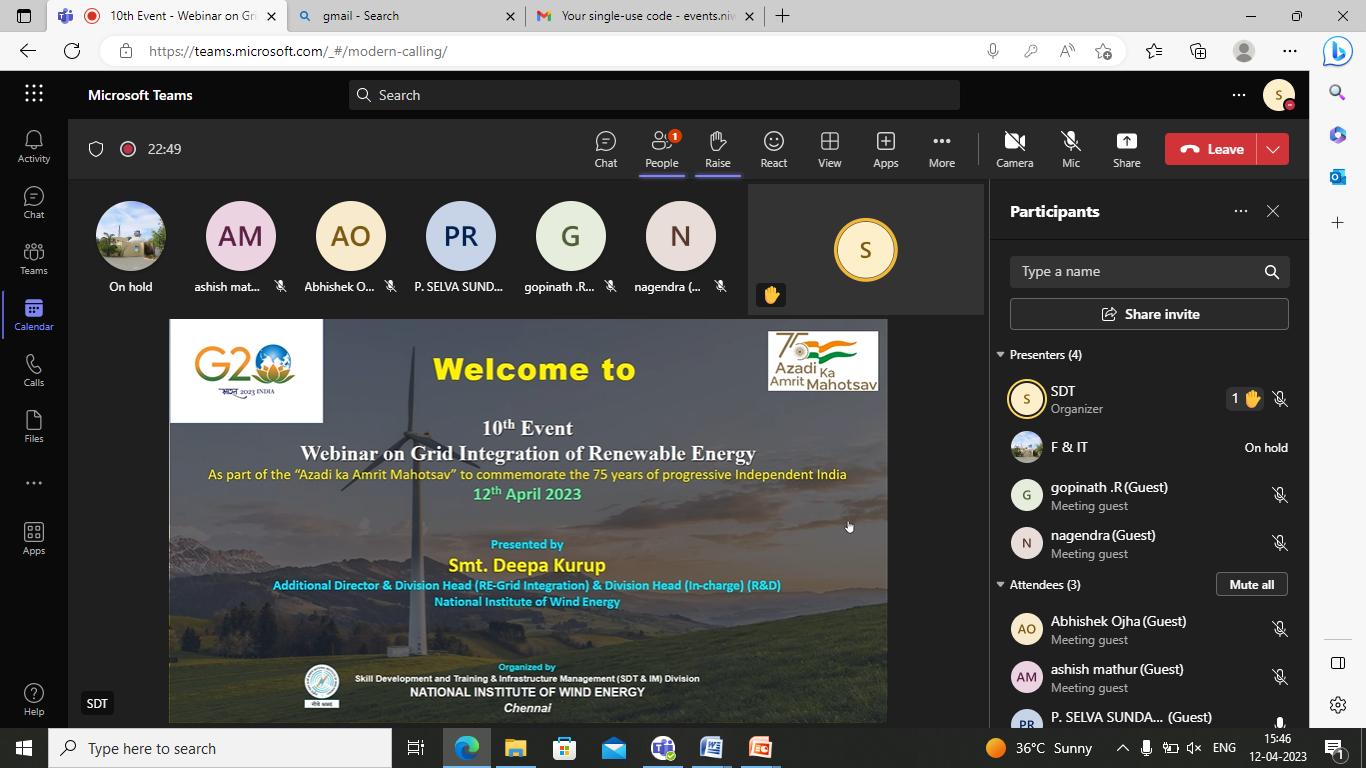The image size is (1366, 768).
Task: Click the Type a name search field
Action: click(1135, 272)
